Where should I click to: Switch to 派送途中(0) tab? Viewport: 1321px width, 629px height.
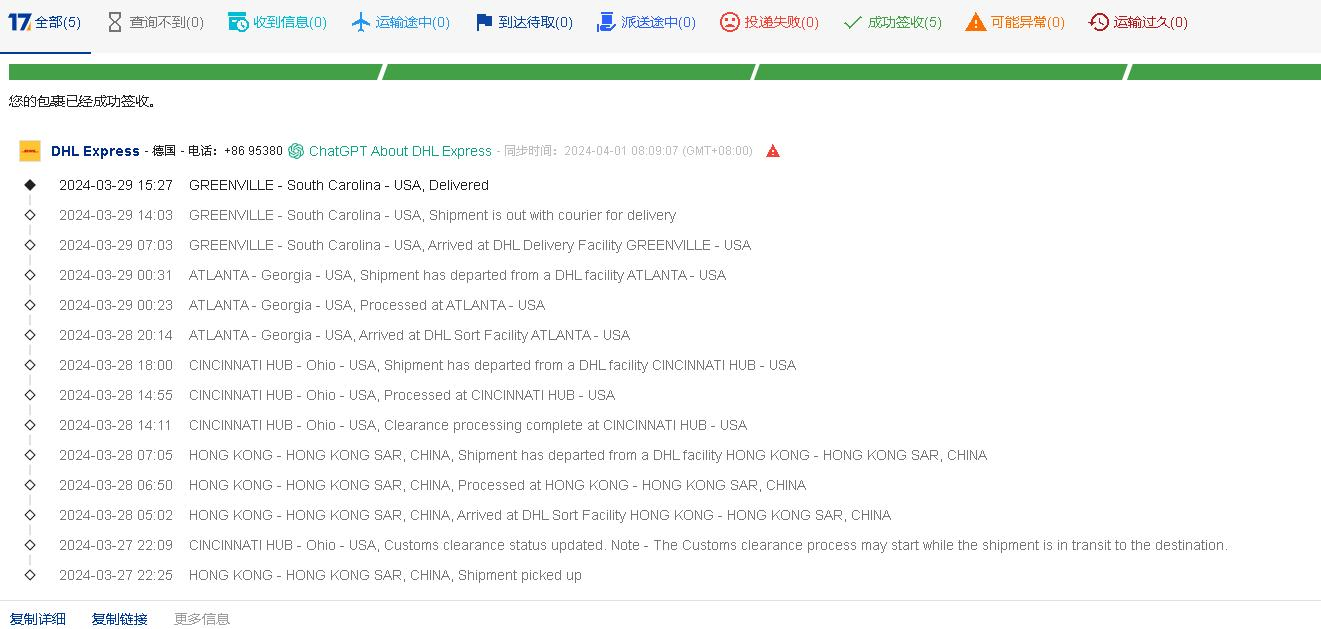(x=646, y=22)
